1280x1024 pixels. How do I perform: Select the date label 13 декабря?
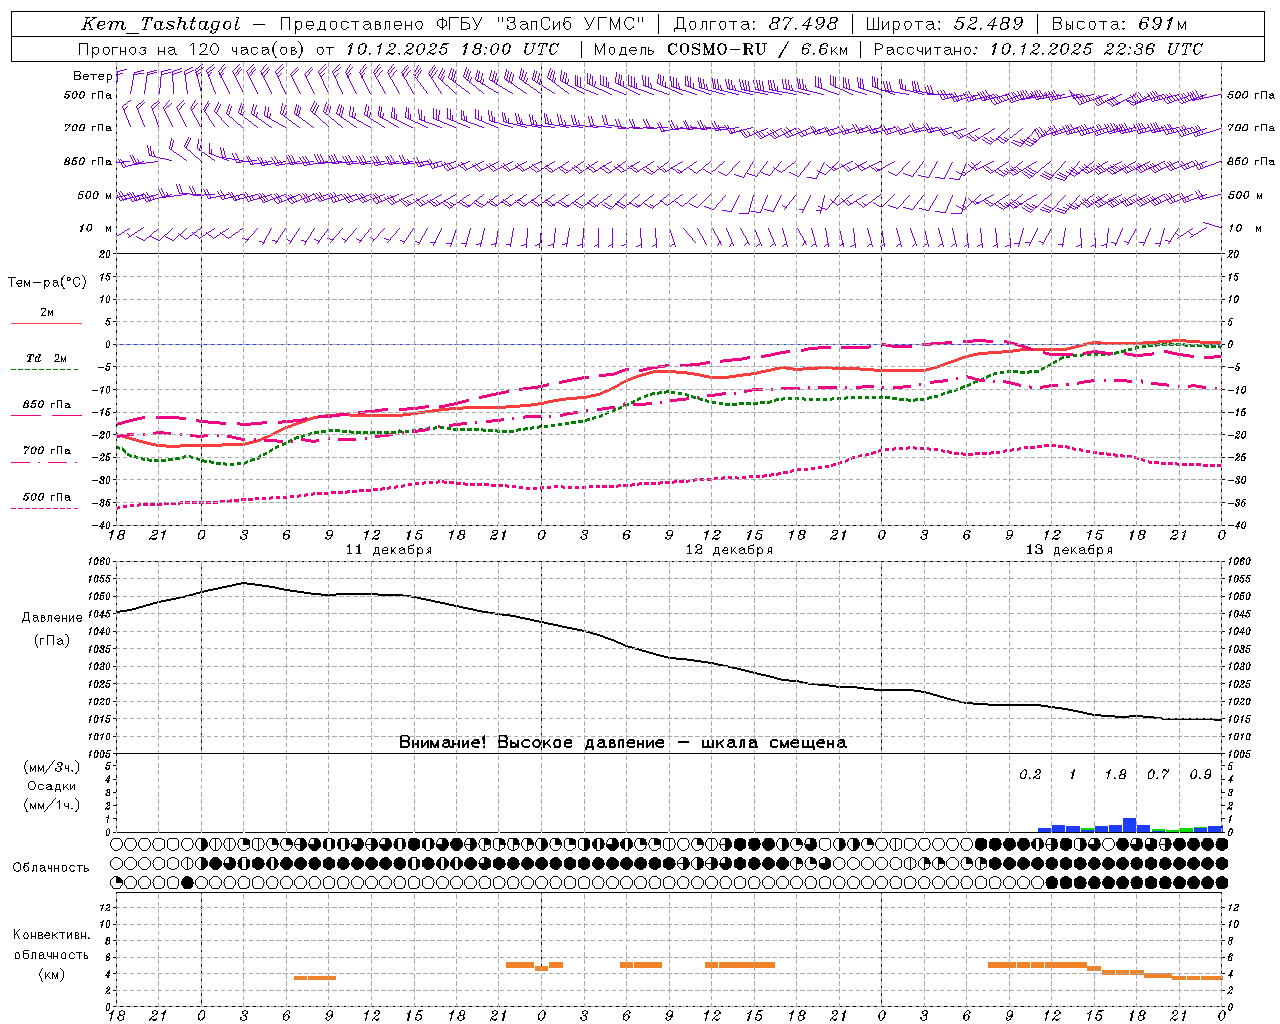[1069, 550]
